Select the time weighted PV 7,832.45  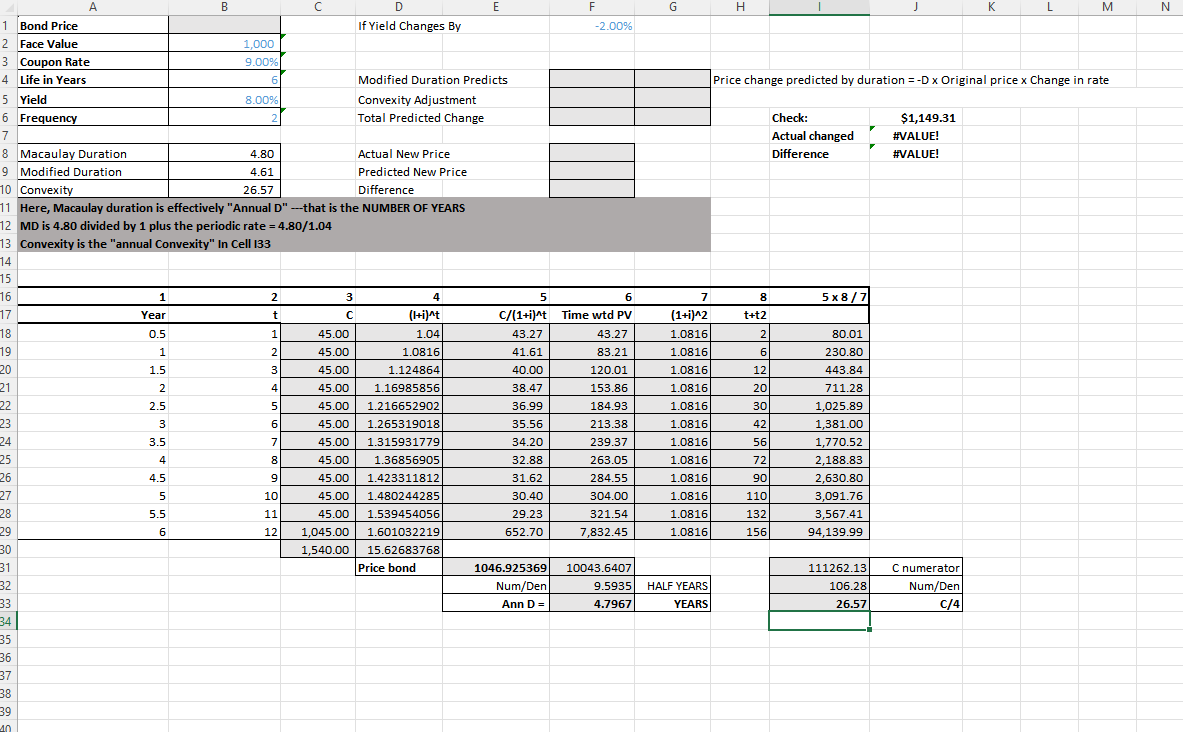pyautogui.click(x=592, y=531)
